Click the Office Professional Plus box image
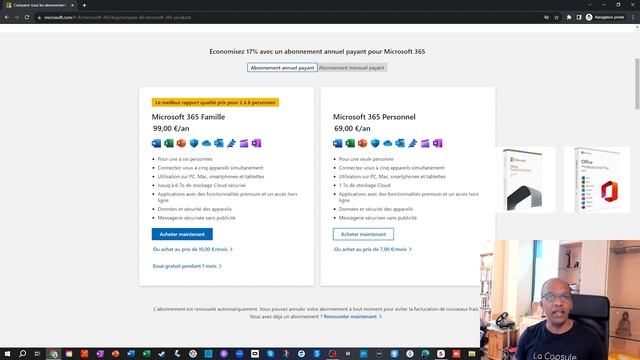This screenshot has width=640, height=360. pos(597,180)
